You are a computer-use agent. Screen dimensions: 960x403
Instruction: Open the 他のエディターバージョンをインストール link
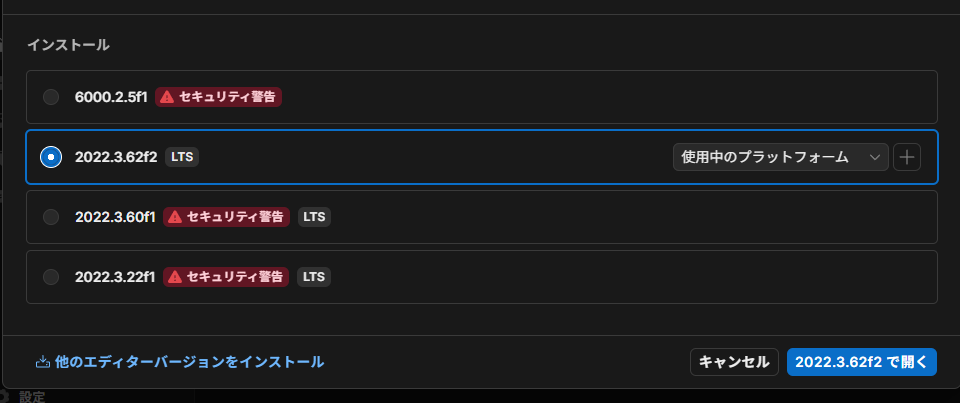click(190, 362)
